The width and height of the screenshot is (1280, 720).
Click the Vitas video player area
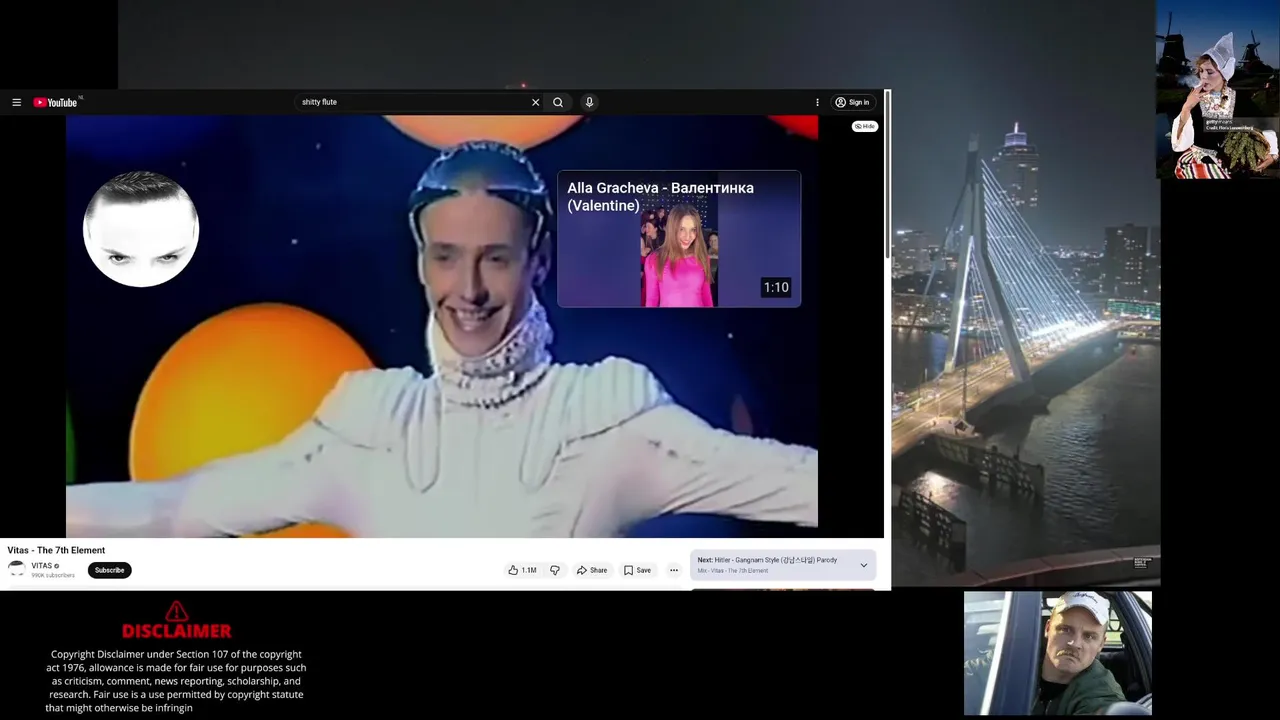click(x=442, y=326)
